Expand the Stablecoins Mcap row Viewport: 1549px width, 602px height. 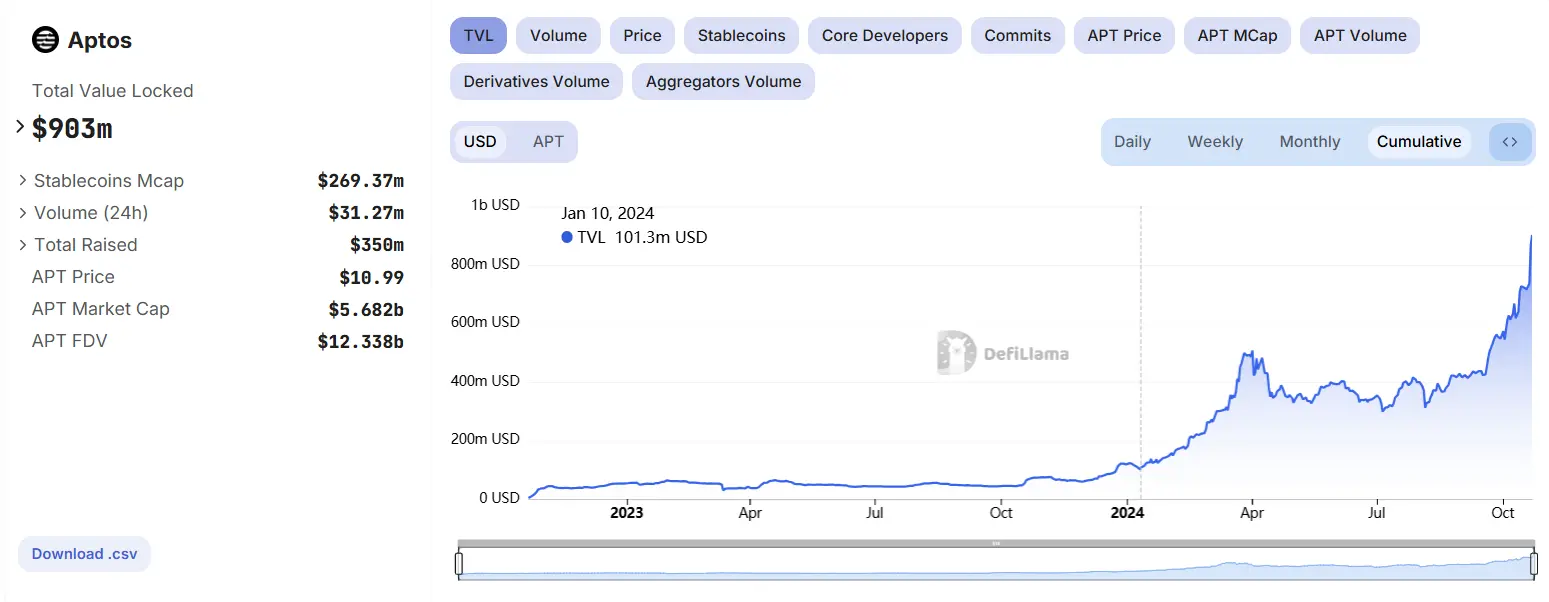coord(23,181)
